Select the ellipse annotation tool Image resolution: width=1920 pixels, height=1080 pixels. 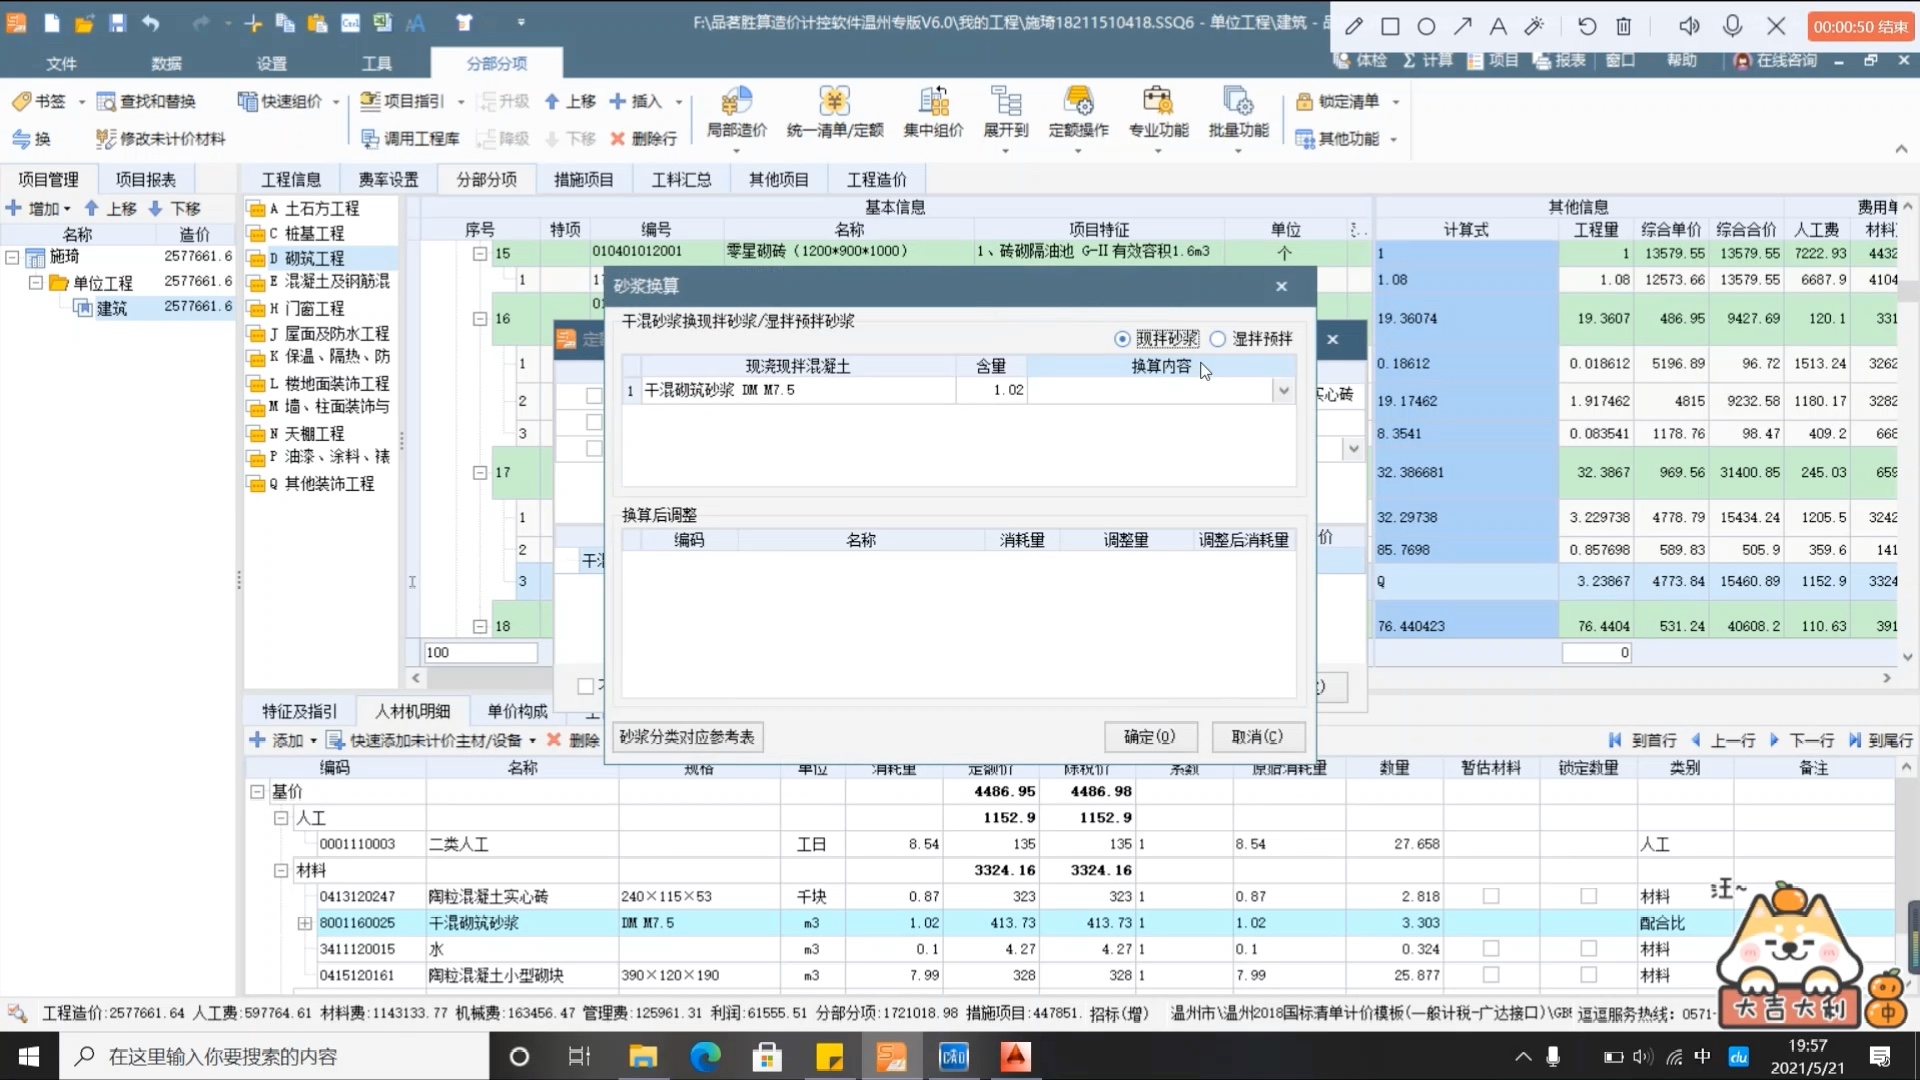click(x=1426, y=26)
